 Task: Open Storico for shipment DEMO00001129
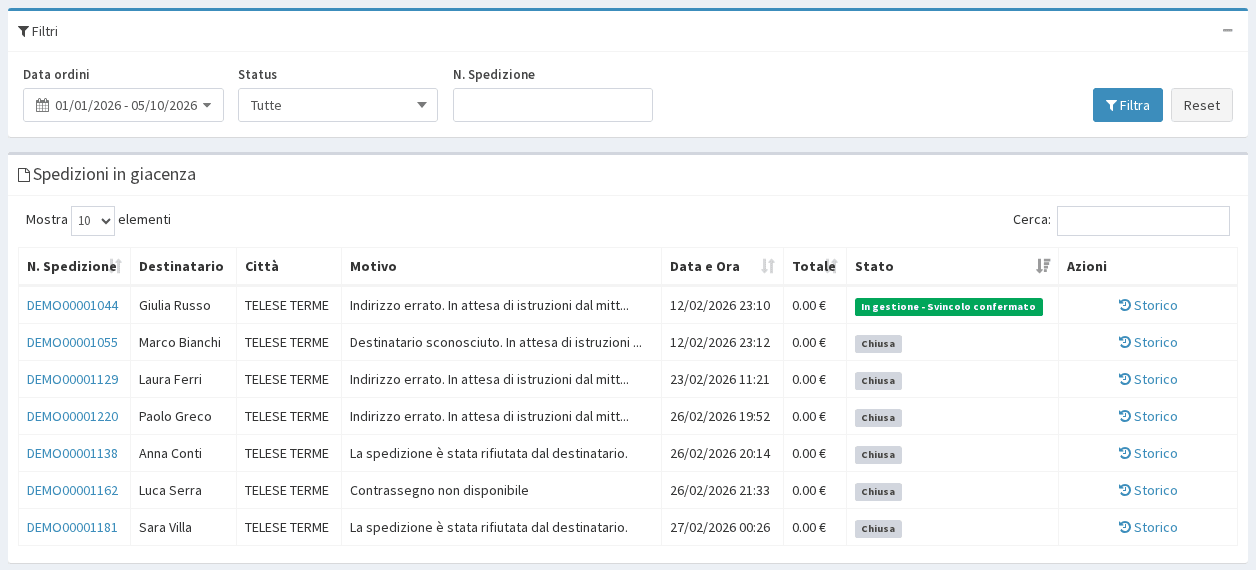point(1148,379)
